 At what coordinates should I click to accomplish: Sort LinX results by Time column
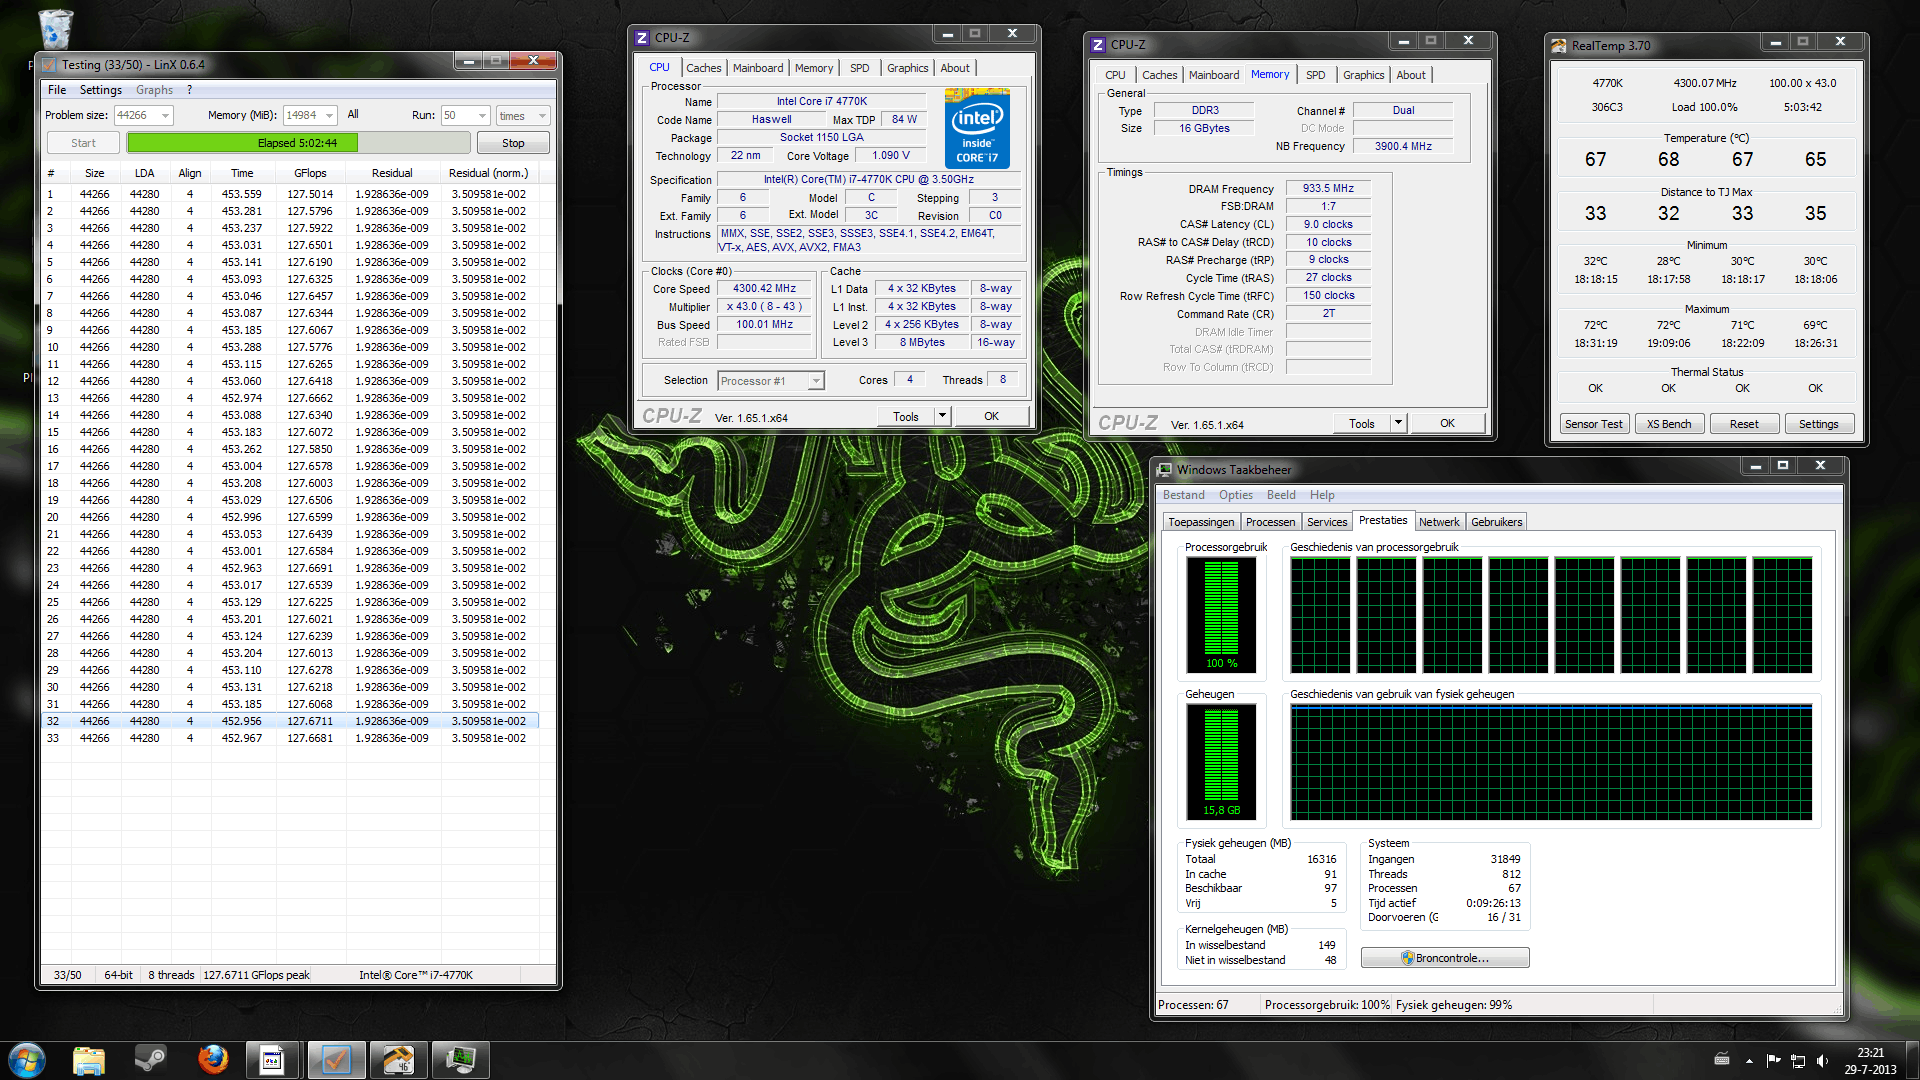242,173
